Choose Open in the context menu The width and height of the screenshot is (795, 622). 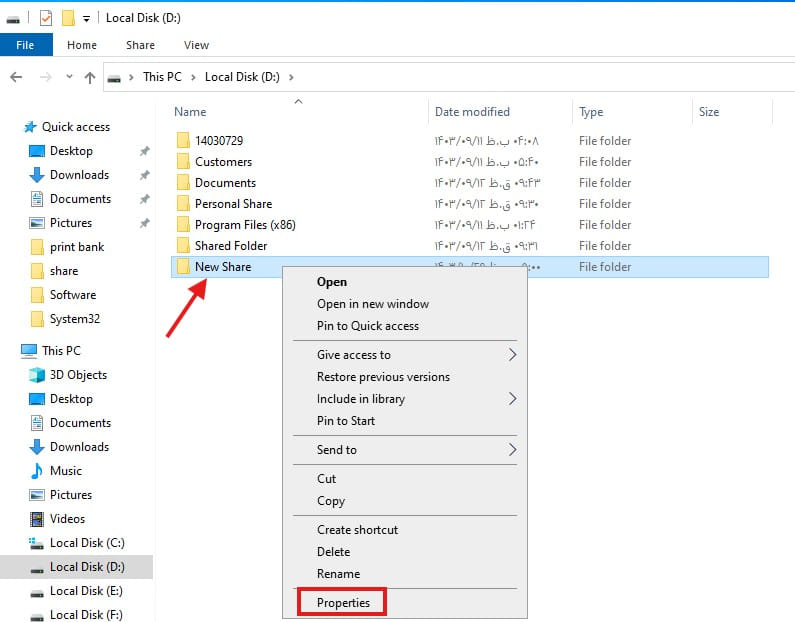(332, 282)
